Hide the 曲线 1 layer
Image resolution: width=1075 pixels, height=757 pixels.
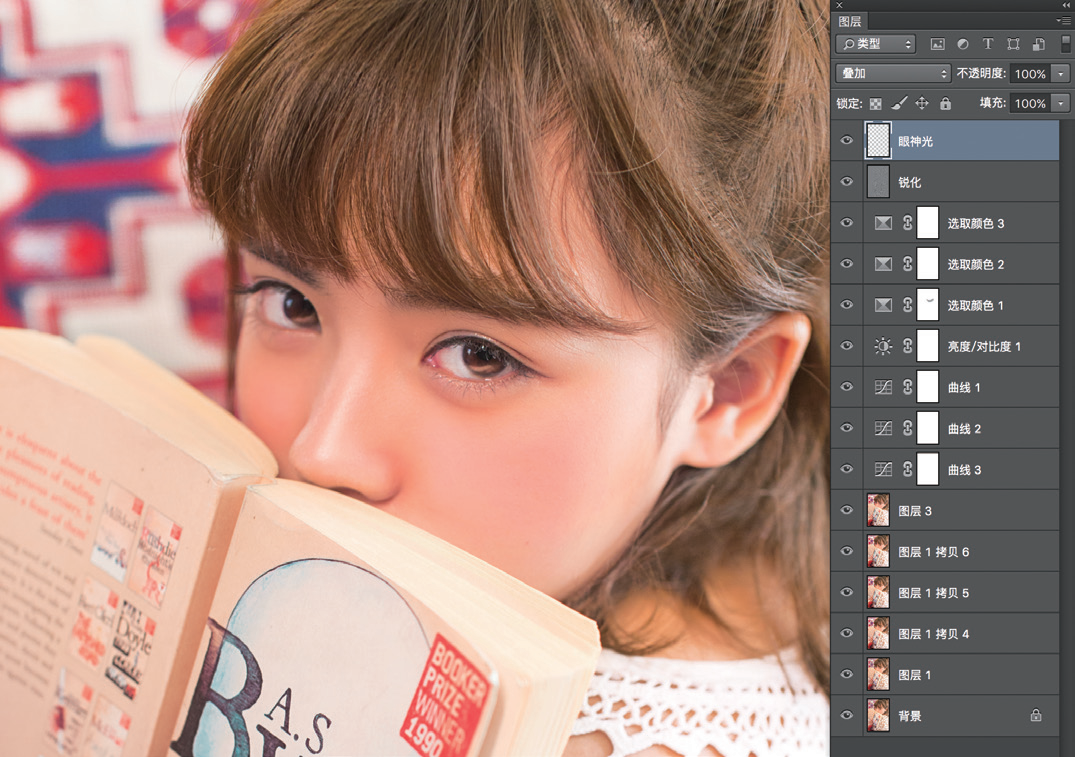click(847, 387)
